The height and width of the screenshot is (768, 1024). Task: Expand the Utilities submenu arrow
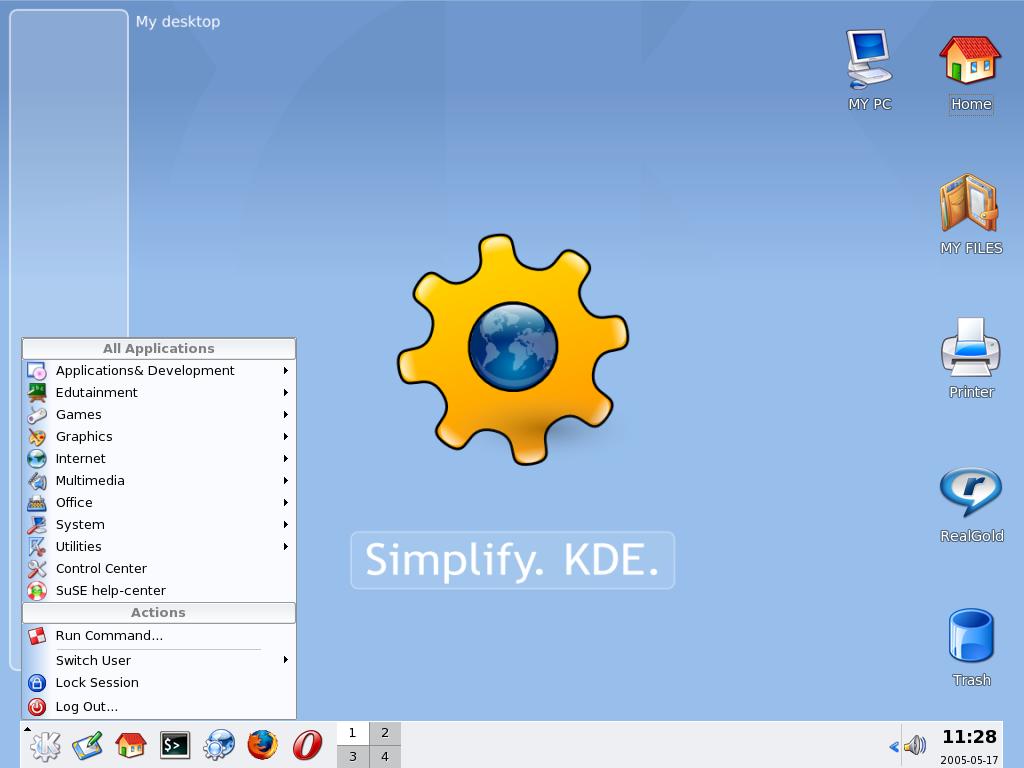[x=285, y=547]
